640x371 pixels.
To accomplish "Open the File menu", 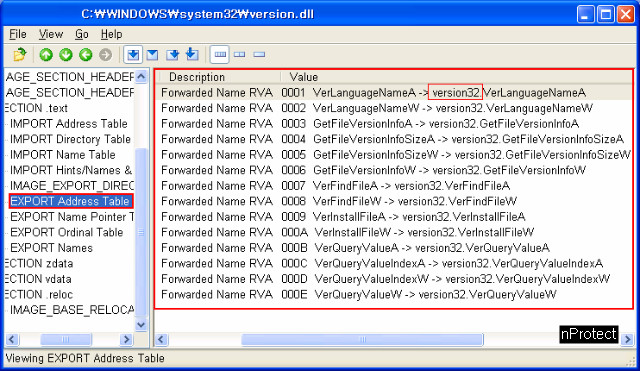I will pos(18,34).
